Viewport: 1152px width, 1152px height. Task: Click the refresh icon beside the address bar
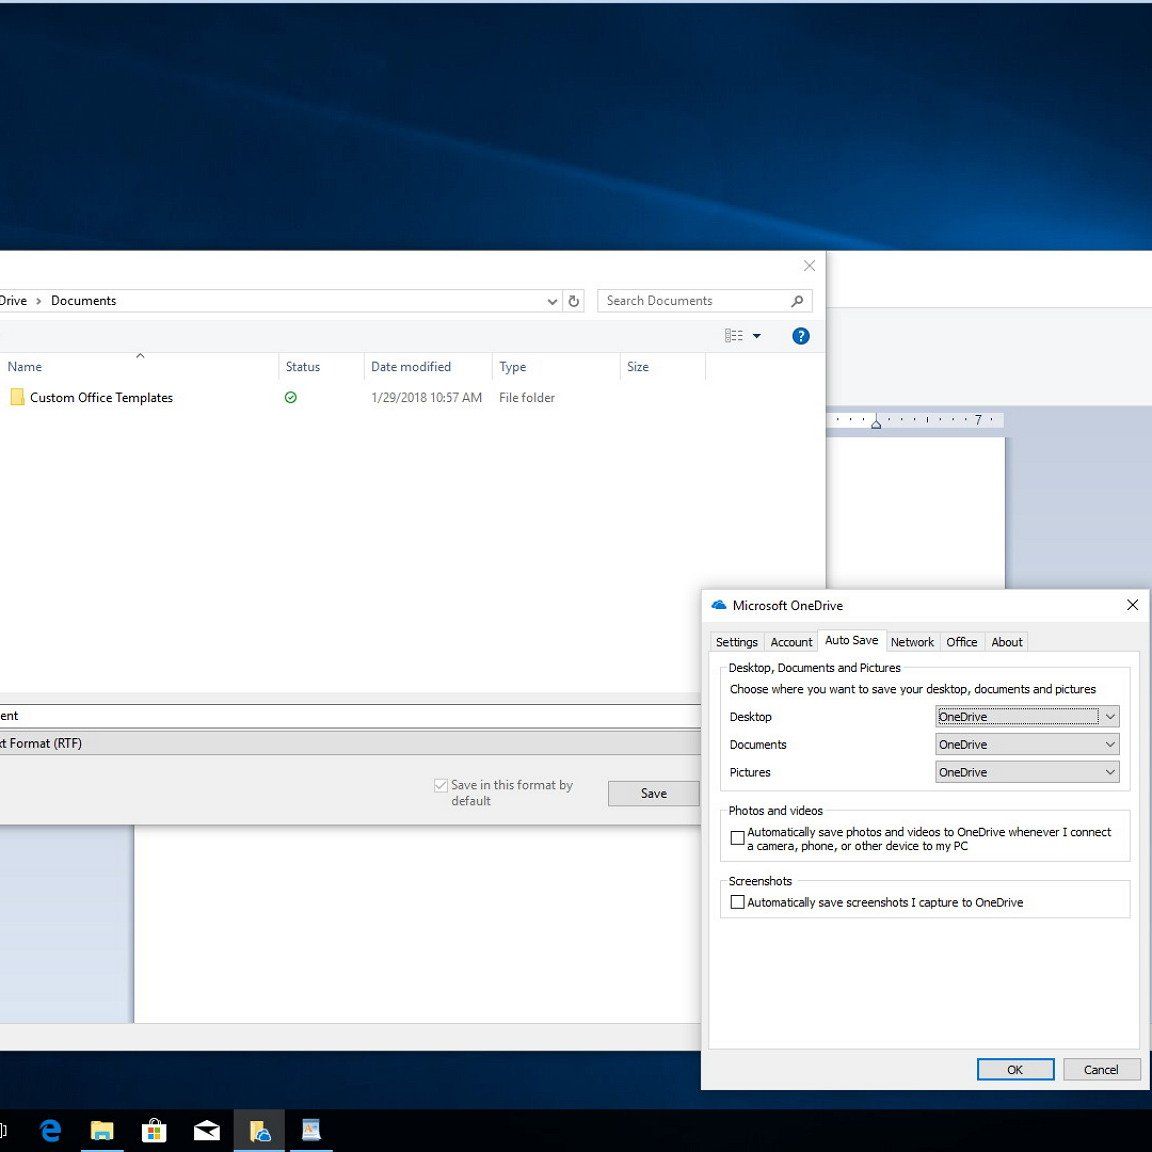[574, 301]
